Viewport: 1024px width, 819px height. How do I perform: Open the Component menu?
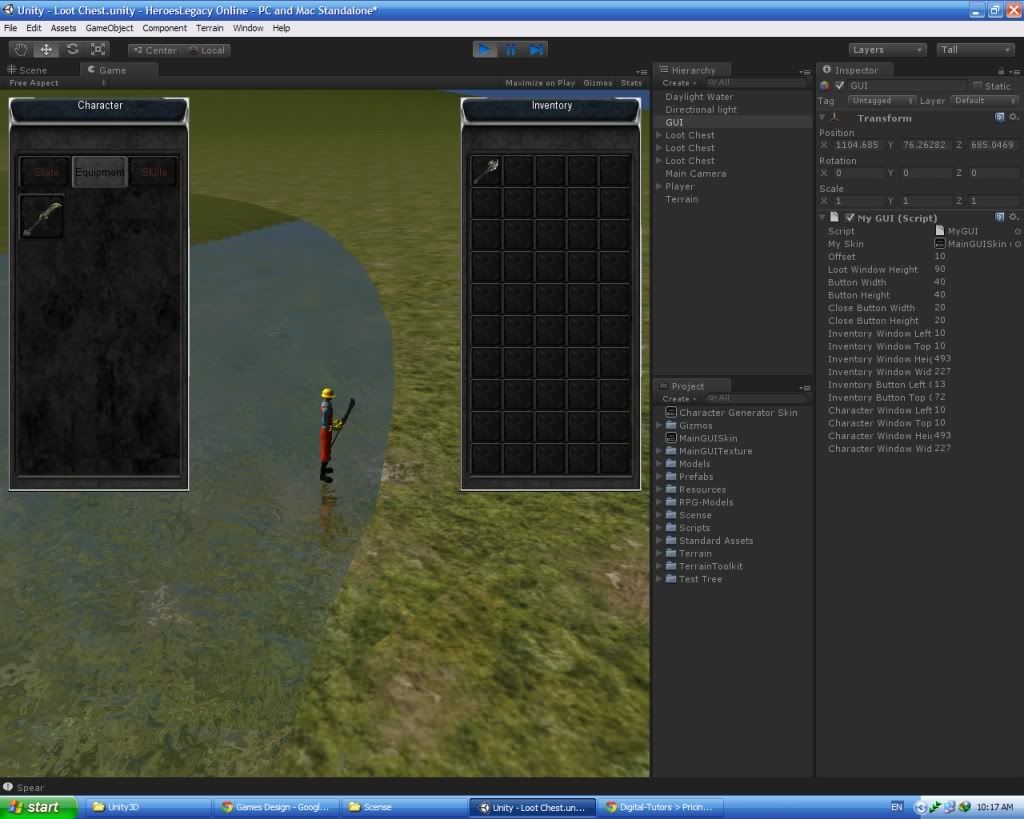pyautogui.click(x=165, y=28)
